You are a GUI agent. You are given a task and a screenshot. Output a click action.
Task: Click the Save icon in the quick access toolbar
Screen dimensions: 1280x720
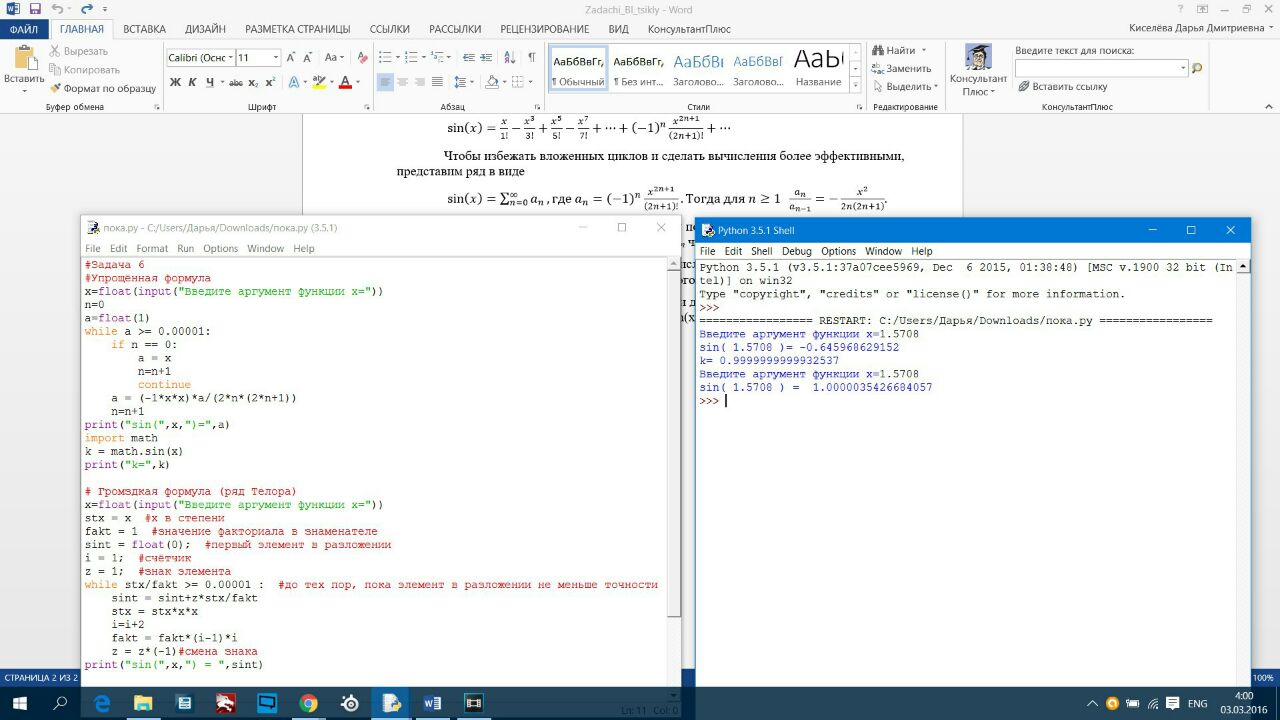pyautogui.click(x=35, y=9)
